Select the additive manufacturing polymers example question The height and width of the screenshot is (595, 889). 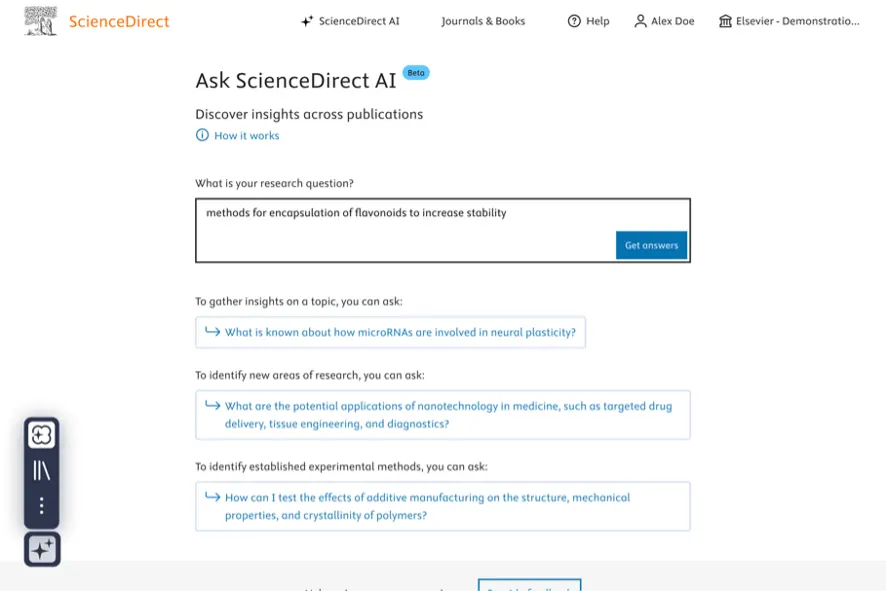pyautogui.click(x=444, y=508)
